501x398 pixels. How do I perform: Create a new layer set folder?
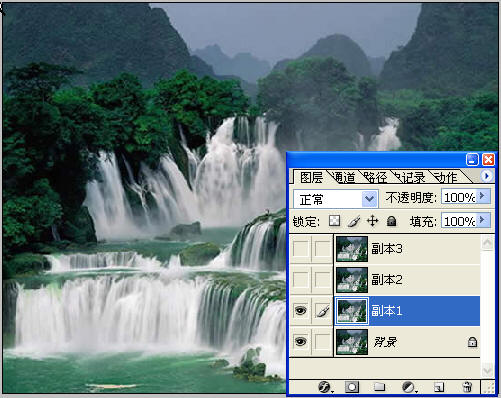tap(379, 387)
